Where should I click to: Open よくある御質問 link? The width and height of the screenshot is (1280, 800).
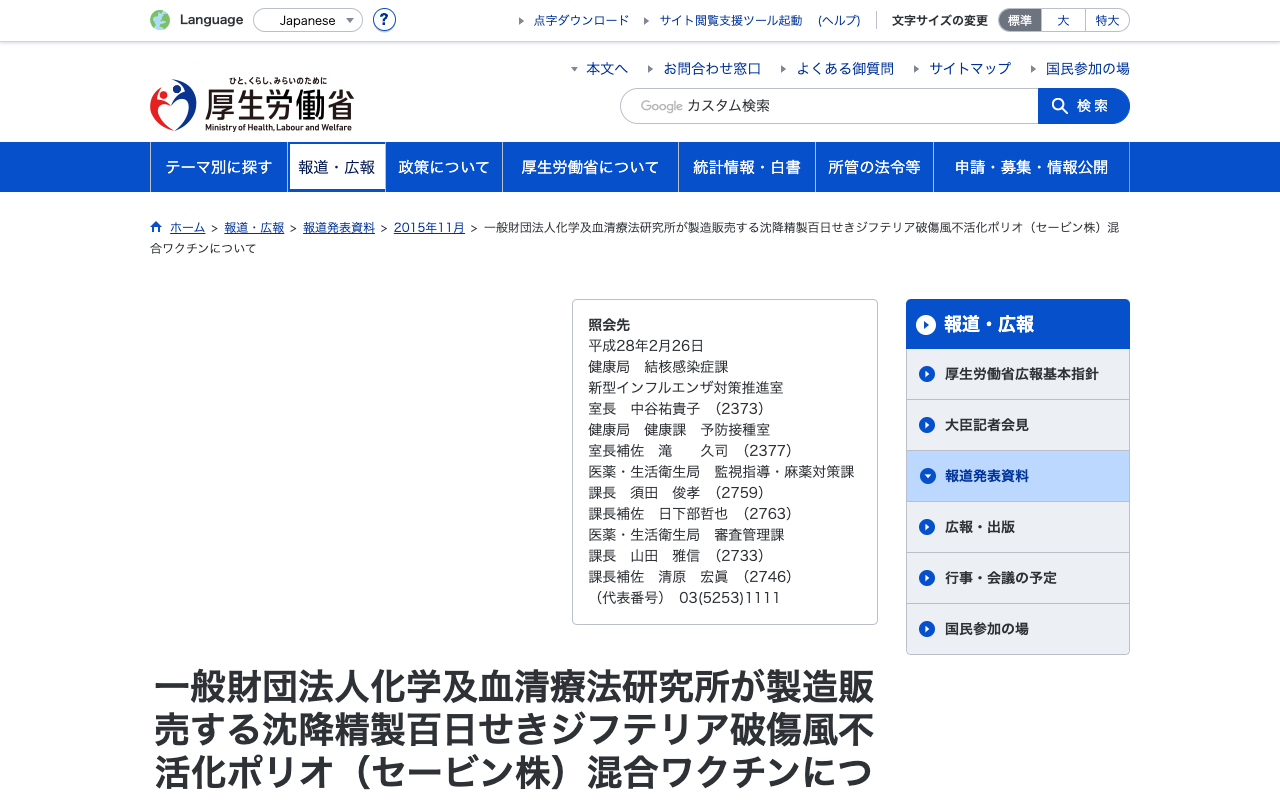coord(845,68)
